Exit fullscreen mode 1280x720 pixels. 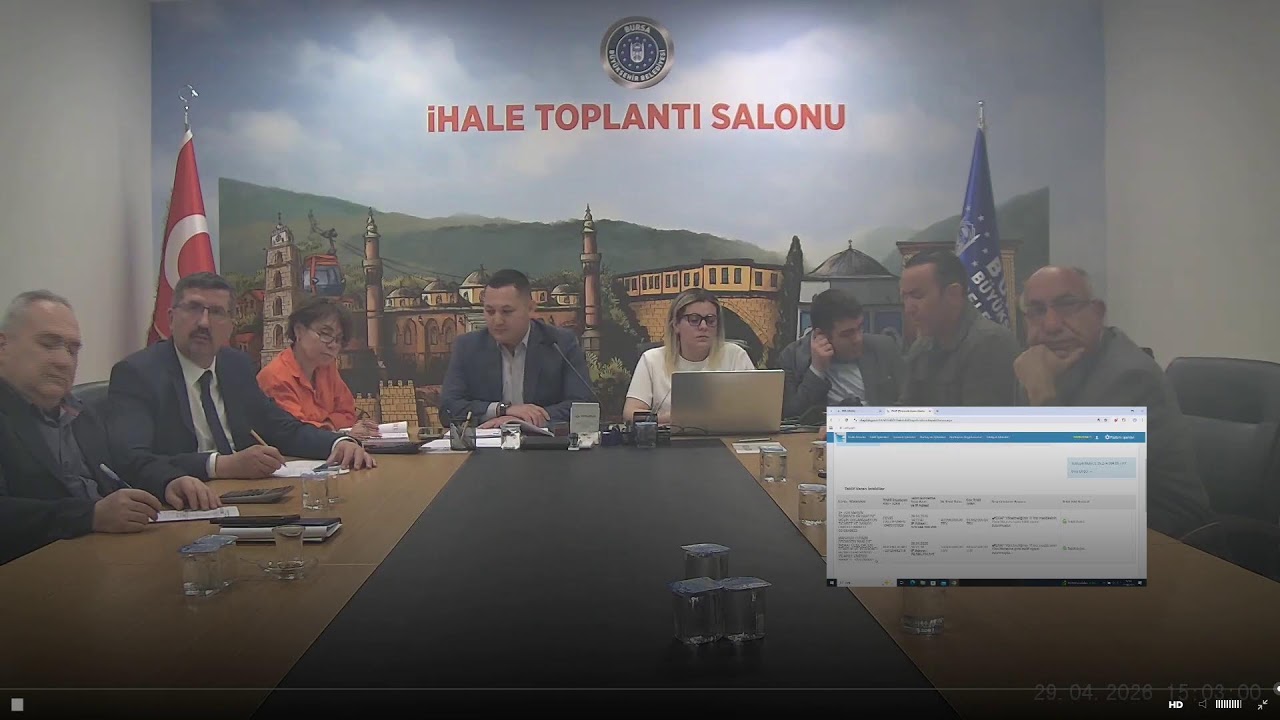coord(1263,704)
